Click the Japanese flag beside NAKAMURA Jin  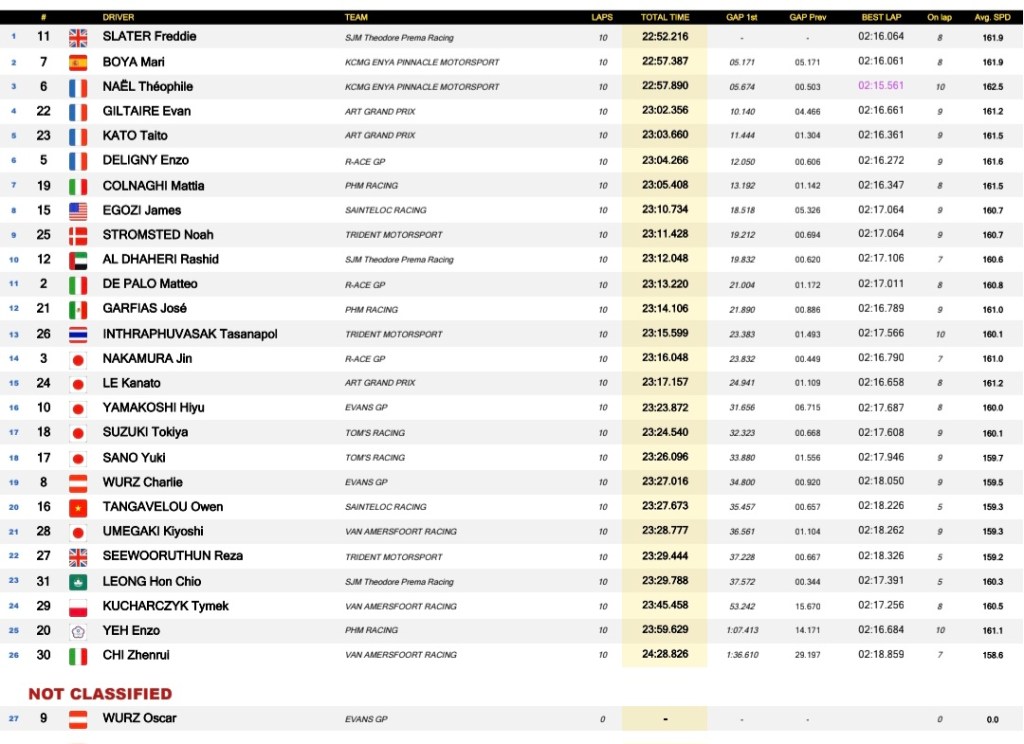coord(78,360)
